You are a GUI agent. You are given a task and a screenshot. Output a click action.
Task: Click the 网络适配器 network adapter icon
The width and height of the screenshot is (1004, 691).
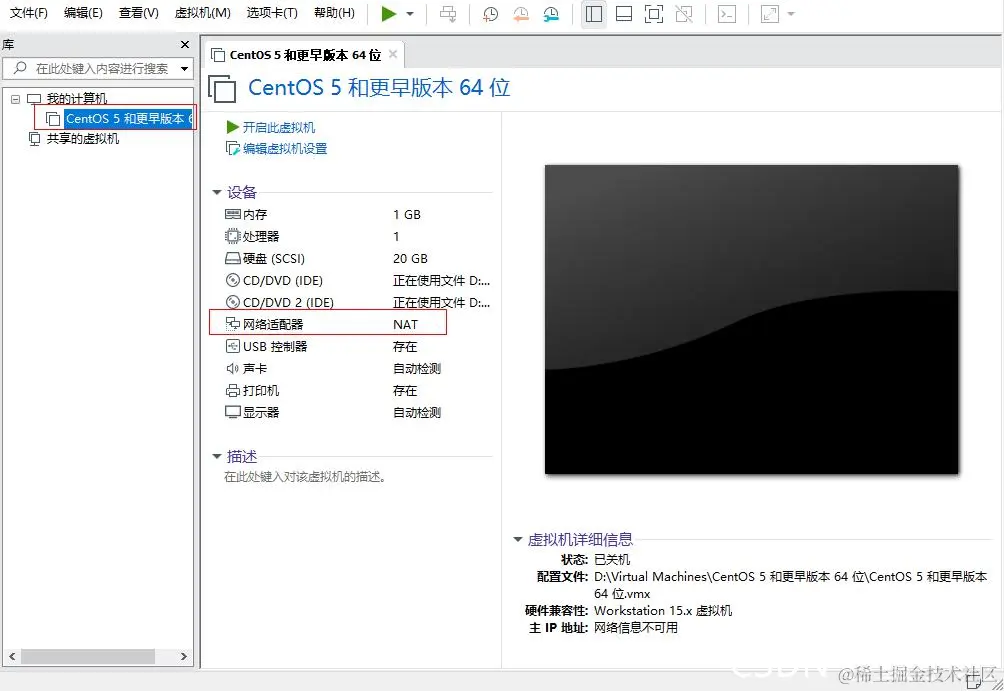tap(232, 324)
